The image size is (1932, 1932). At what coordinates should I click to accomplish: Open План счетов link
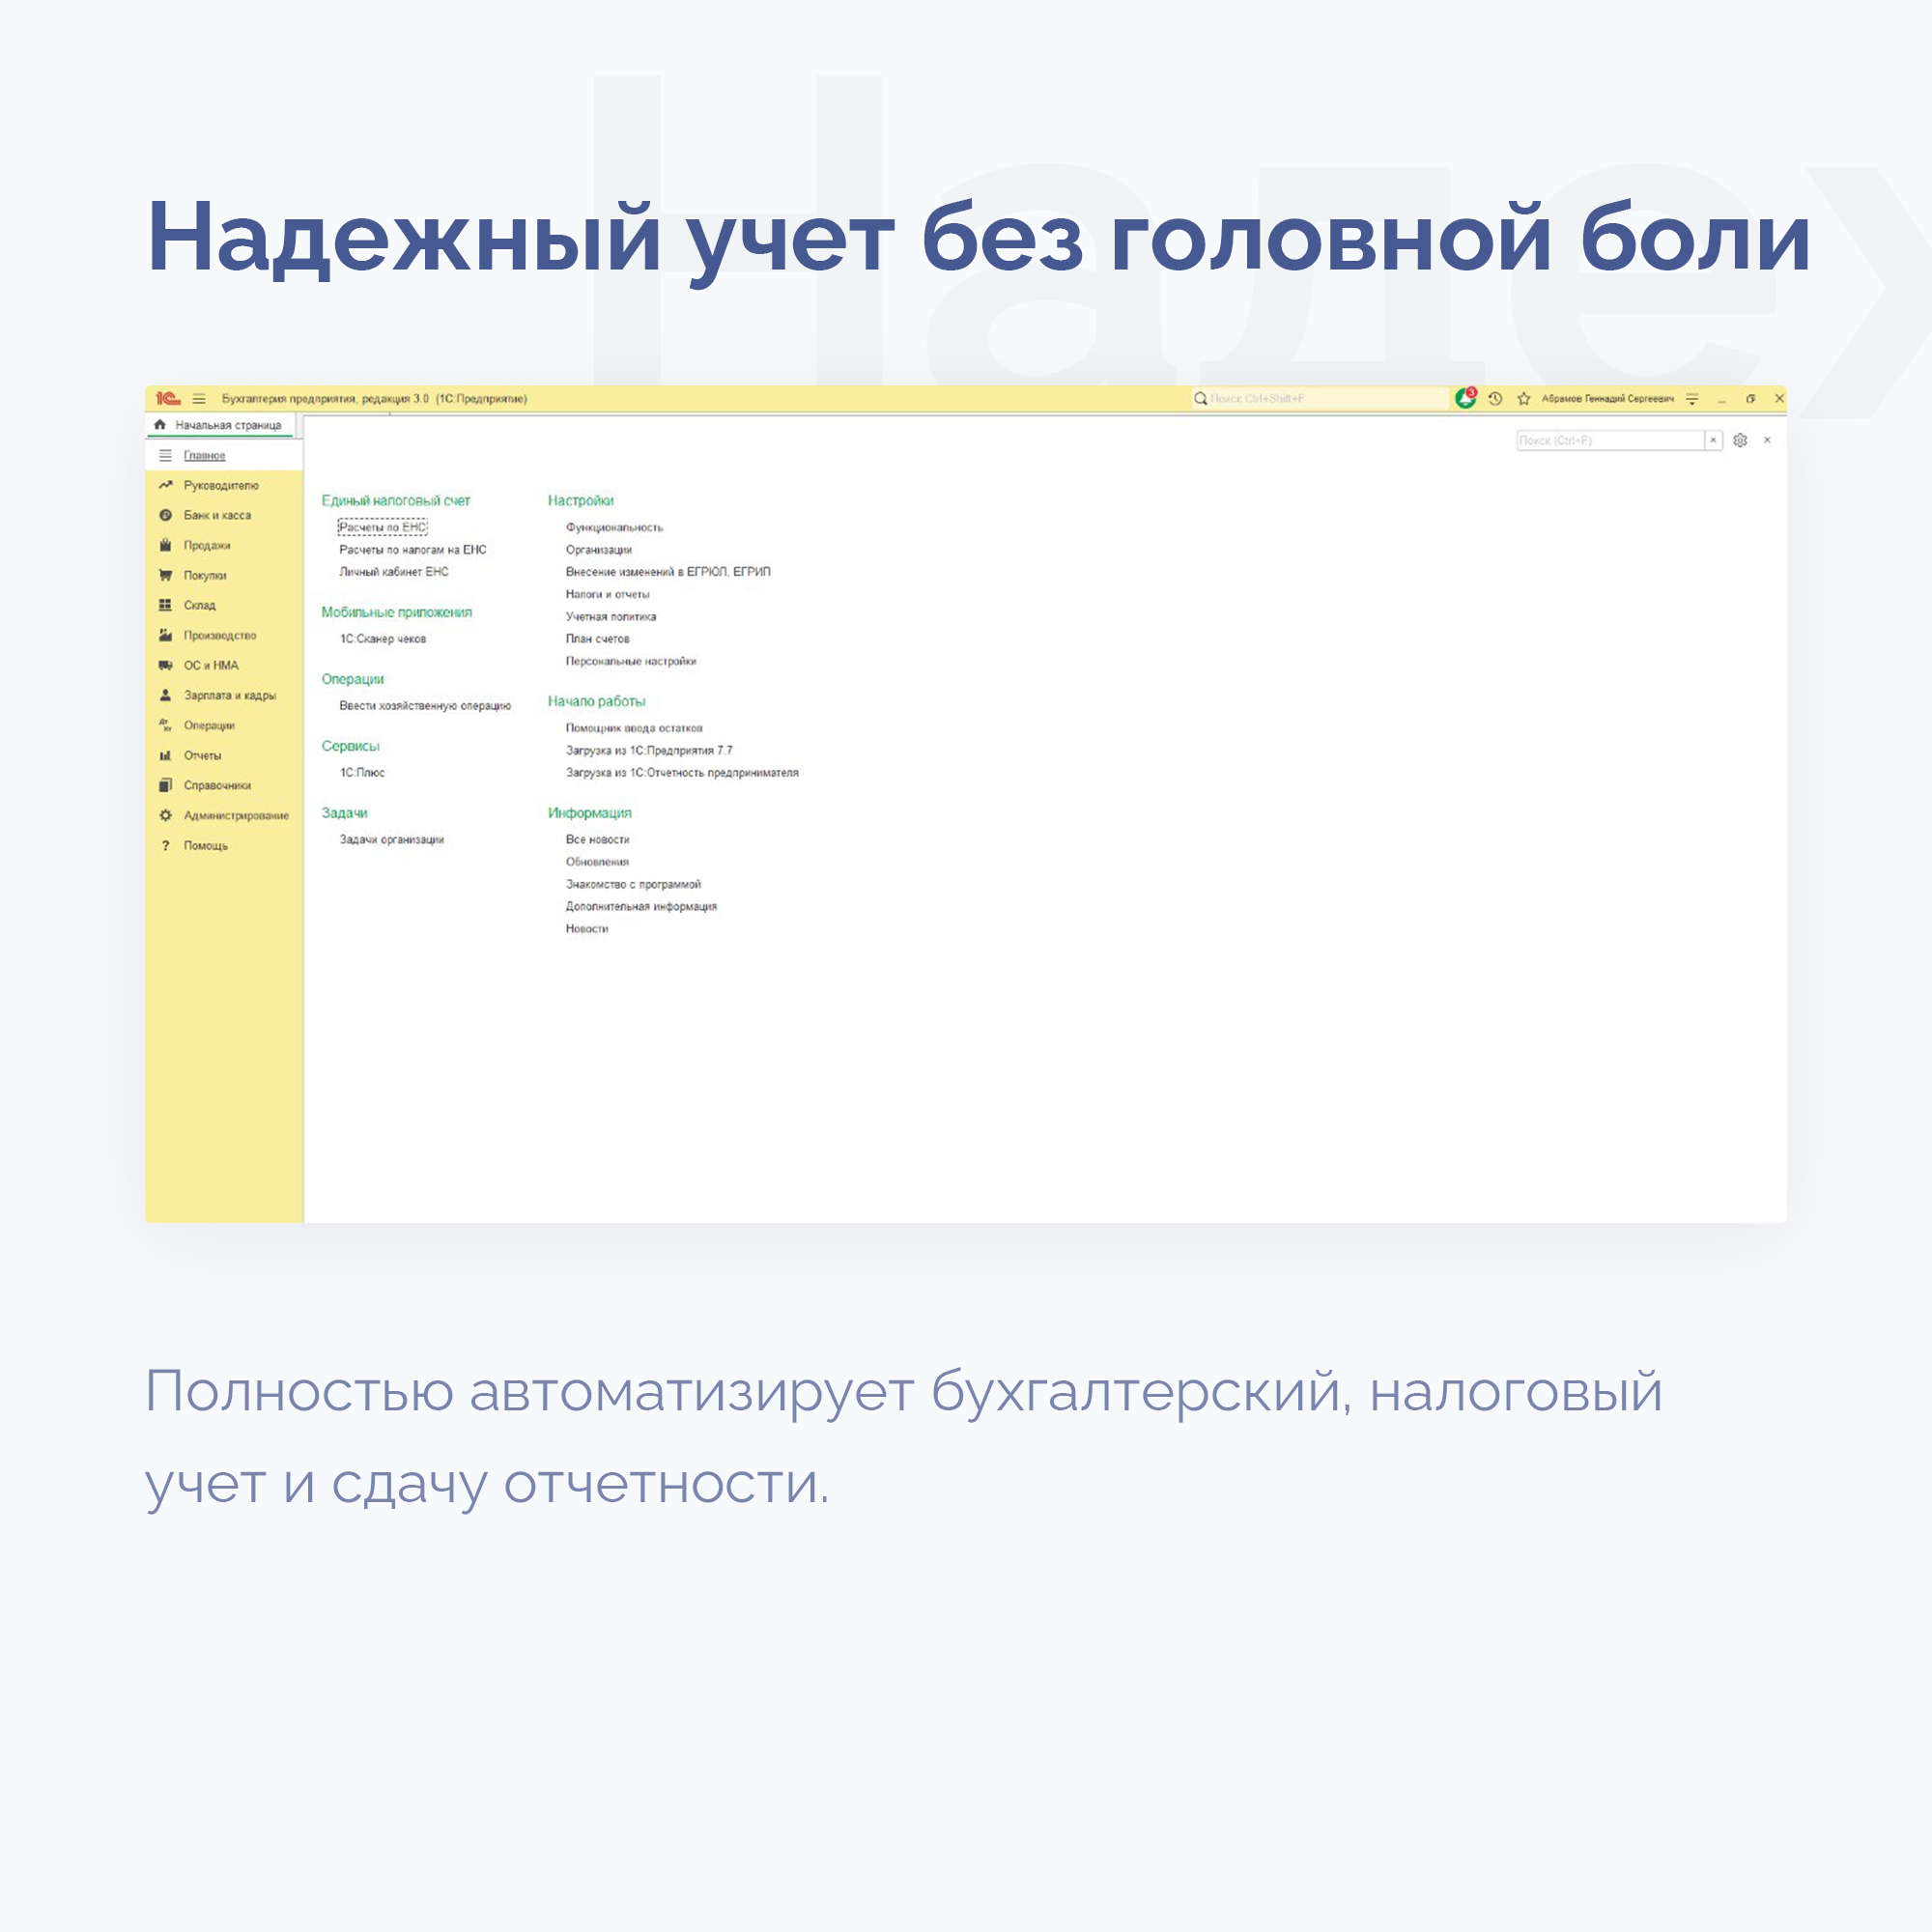(598, 639)
